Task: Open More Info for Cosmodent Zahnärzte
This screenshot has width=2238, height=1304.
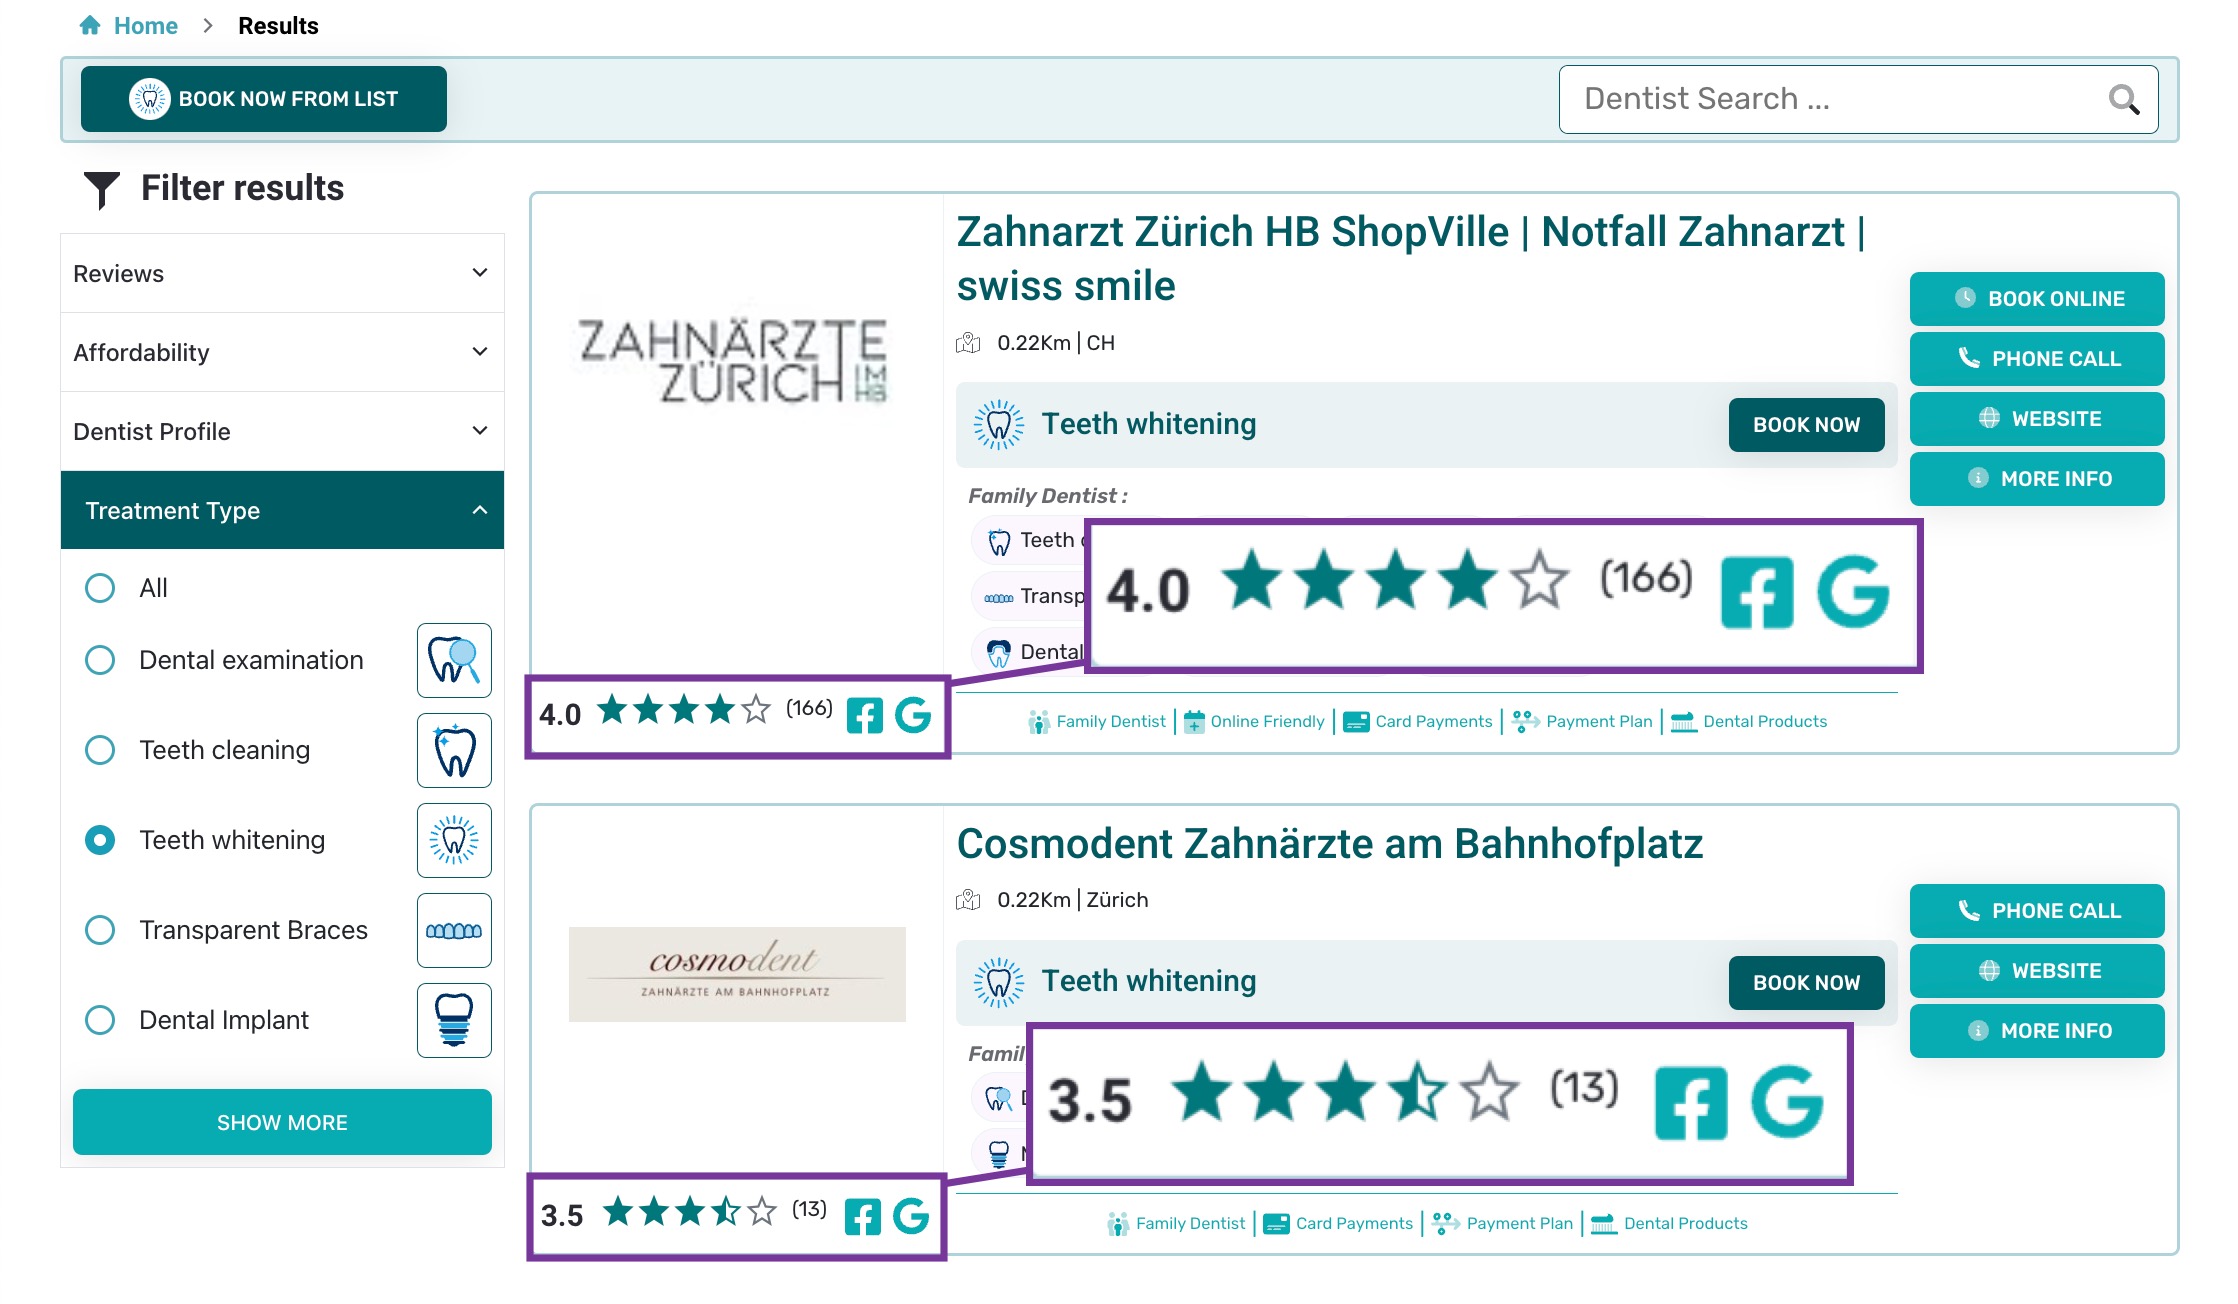Action: click(x=2037, y=1031)
